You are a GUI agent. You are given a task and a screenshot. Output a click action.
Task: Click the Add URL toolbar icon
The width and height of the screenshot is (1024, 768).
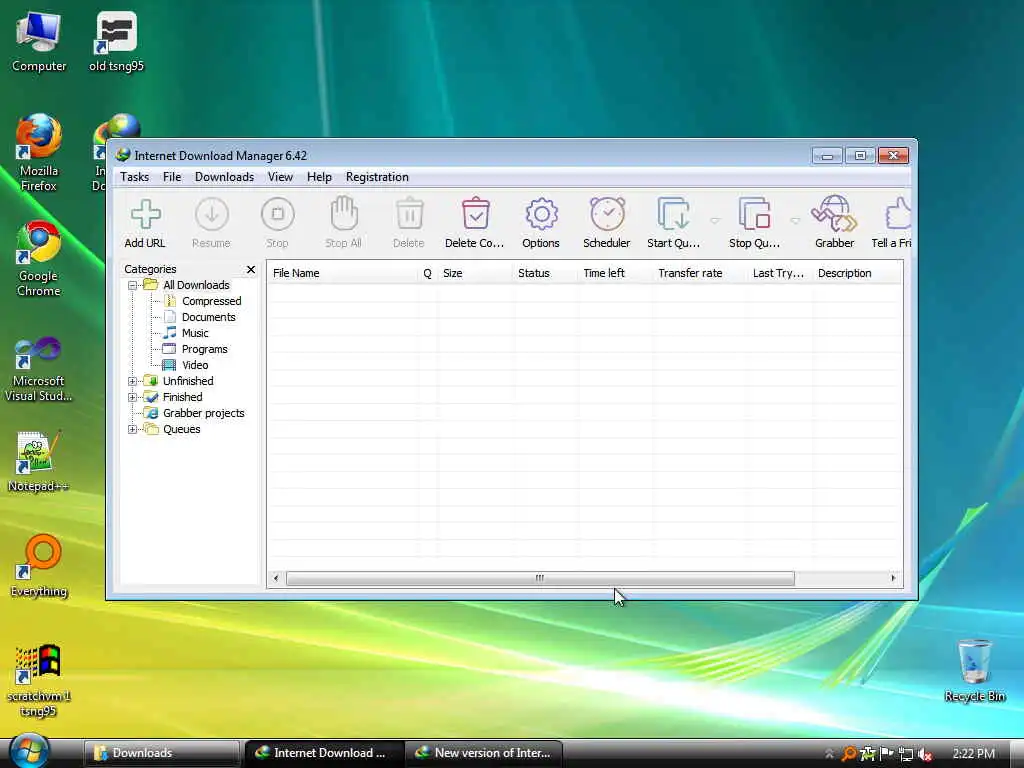(146, 214)
